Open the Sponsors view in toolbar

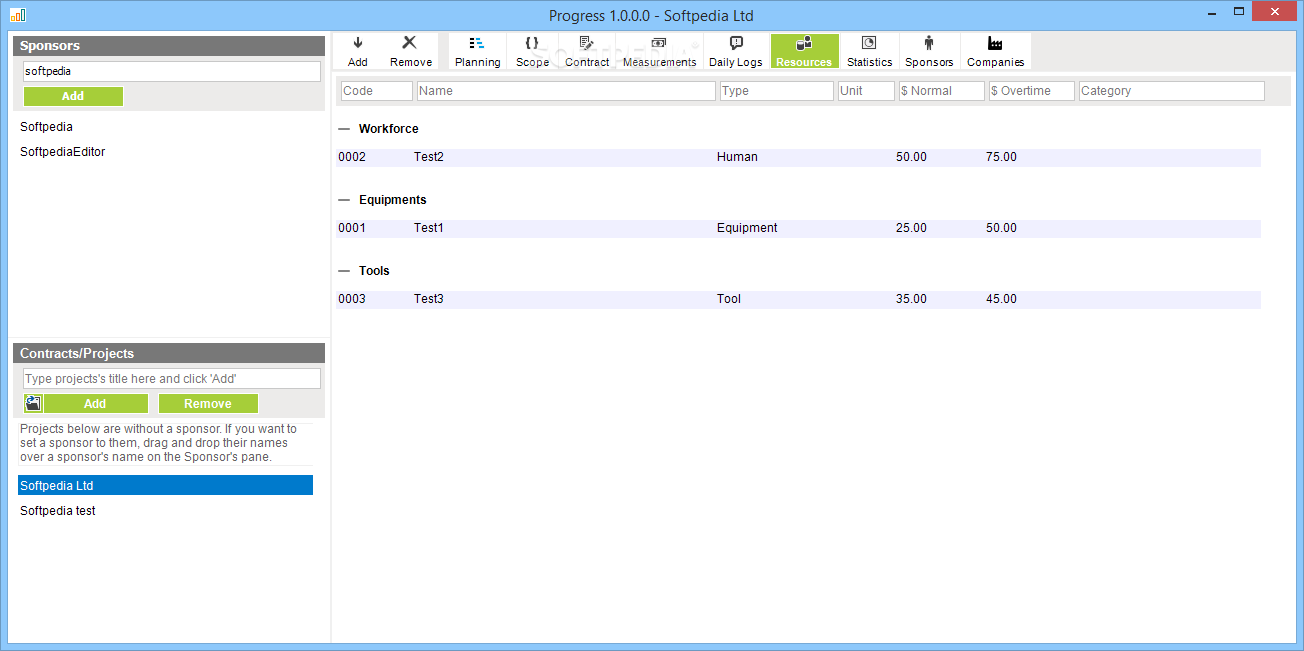[x=929, y=51]
